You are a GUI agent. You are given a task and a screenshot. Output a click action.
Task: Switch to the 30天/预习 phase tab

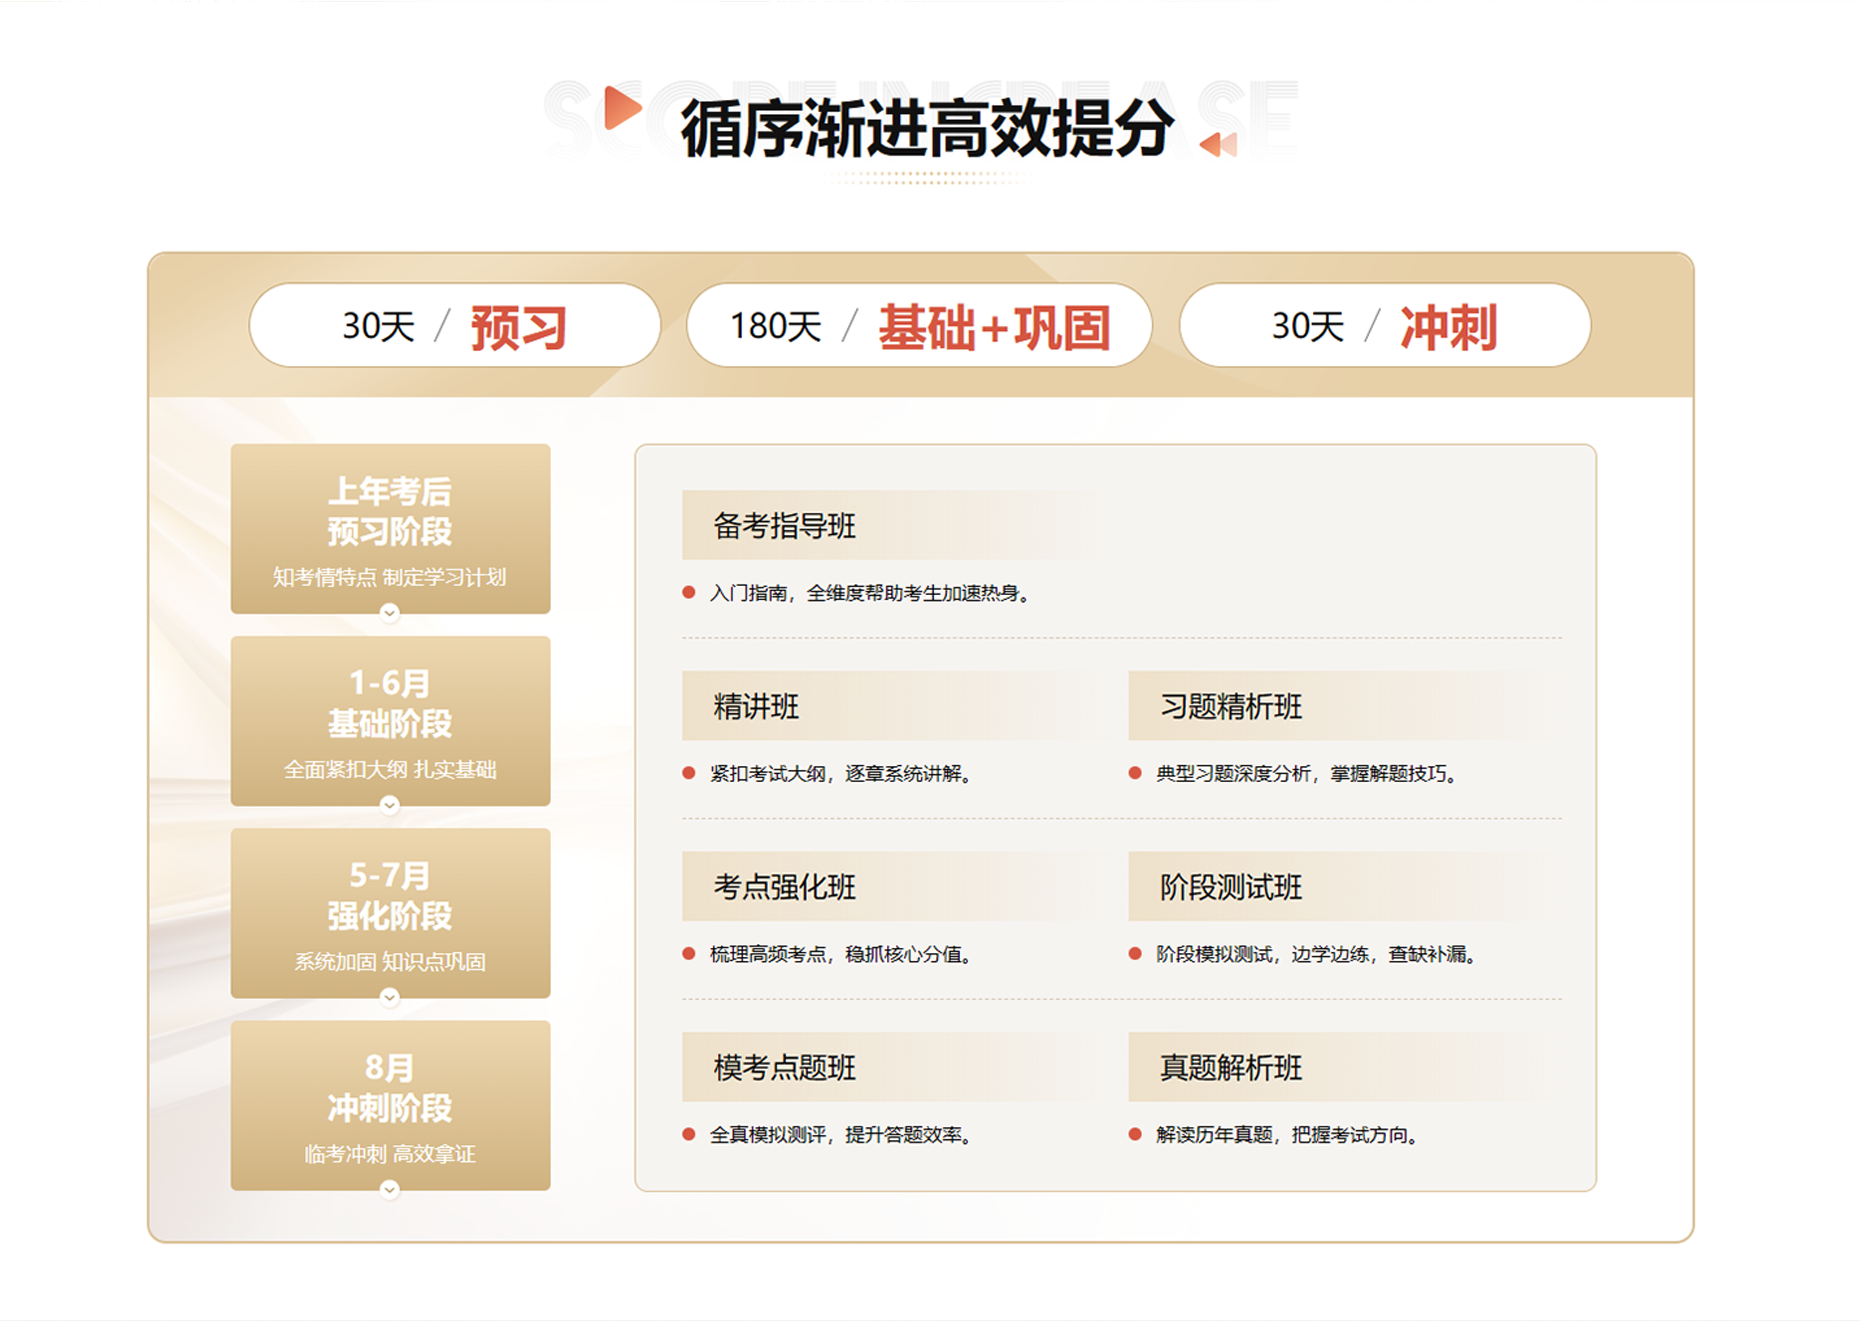pyautogui.click(x=455, y=325)
